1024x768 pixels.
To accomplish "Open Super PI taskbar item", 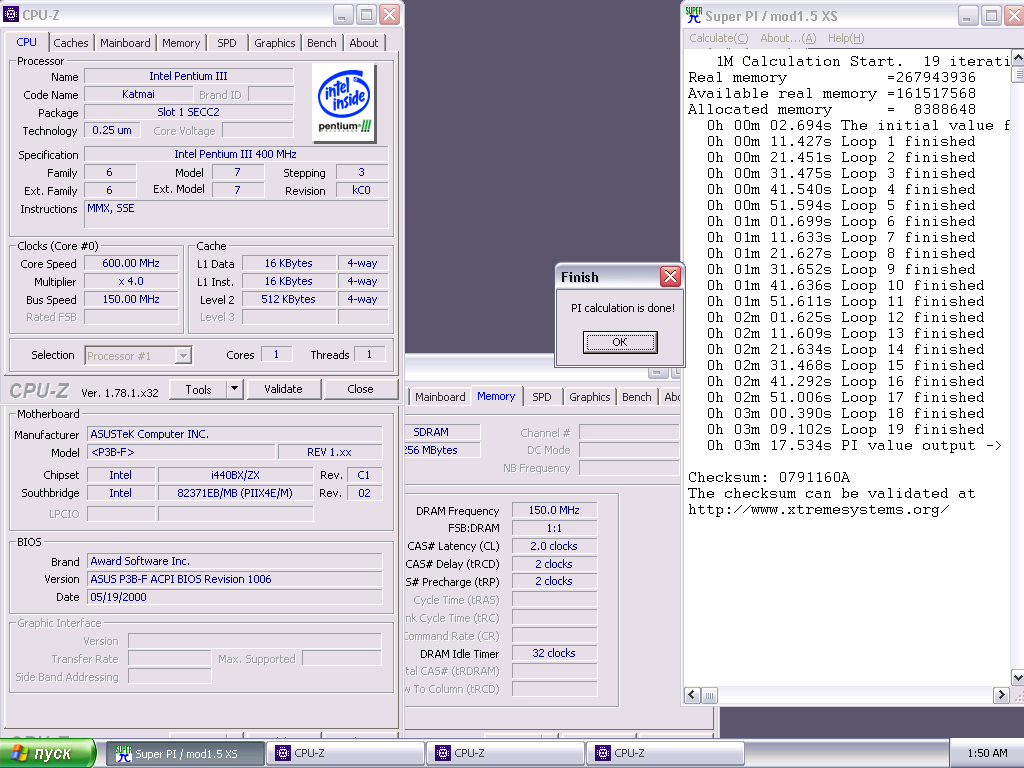I will point(185,754).
